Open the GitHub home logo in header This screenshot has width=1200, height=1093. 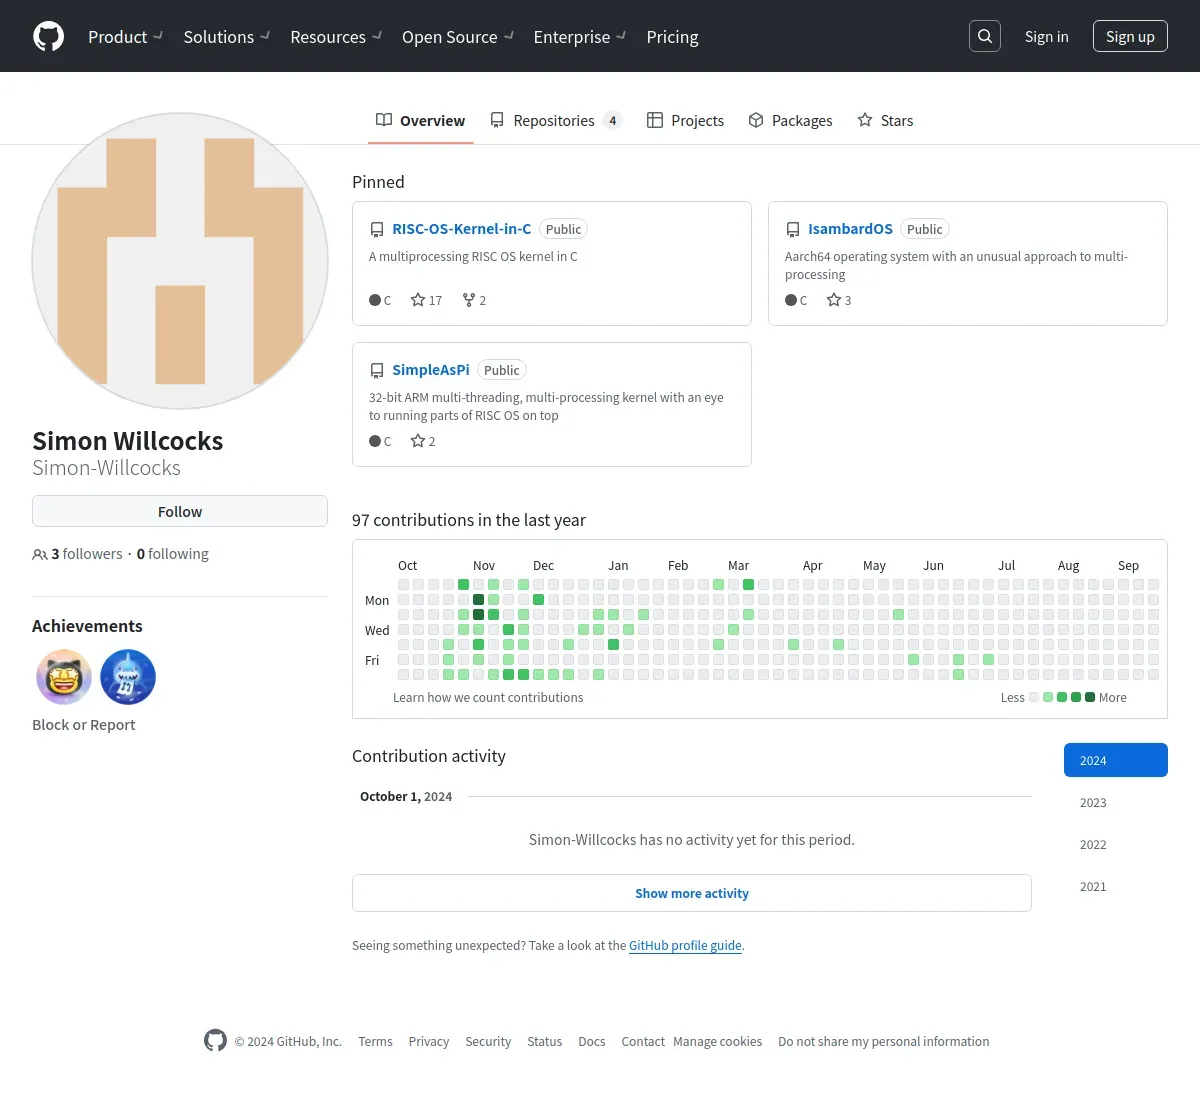pyautogui.click(x=48, y=36)
